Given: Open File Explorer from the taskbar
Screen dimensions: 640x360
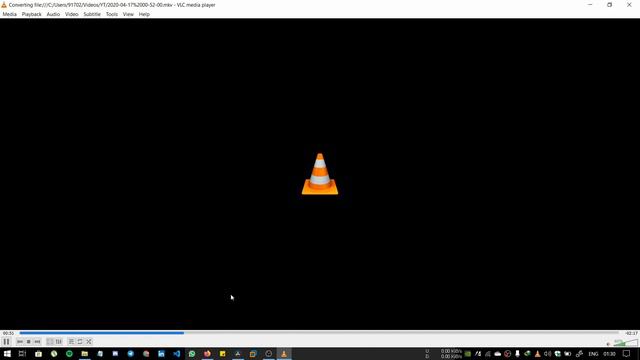Looking at the screenshot, I should point(84,354).
